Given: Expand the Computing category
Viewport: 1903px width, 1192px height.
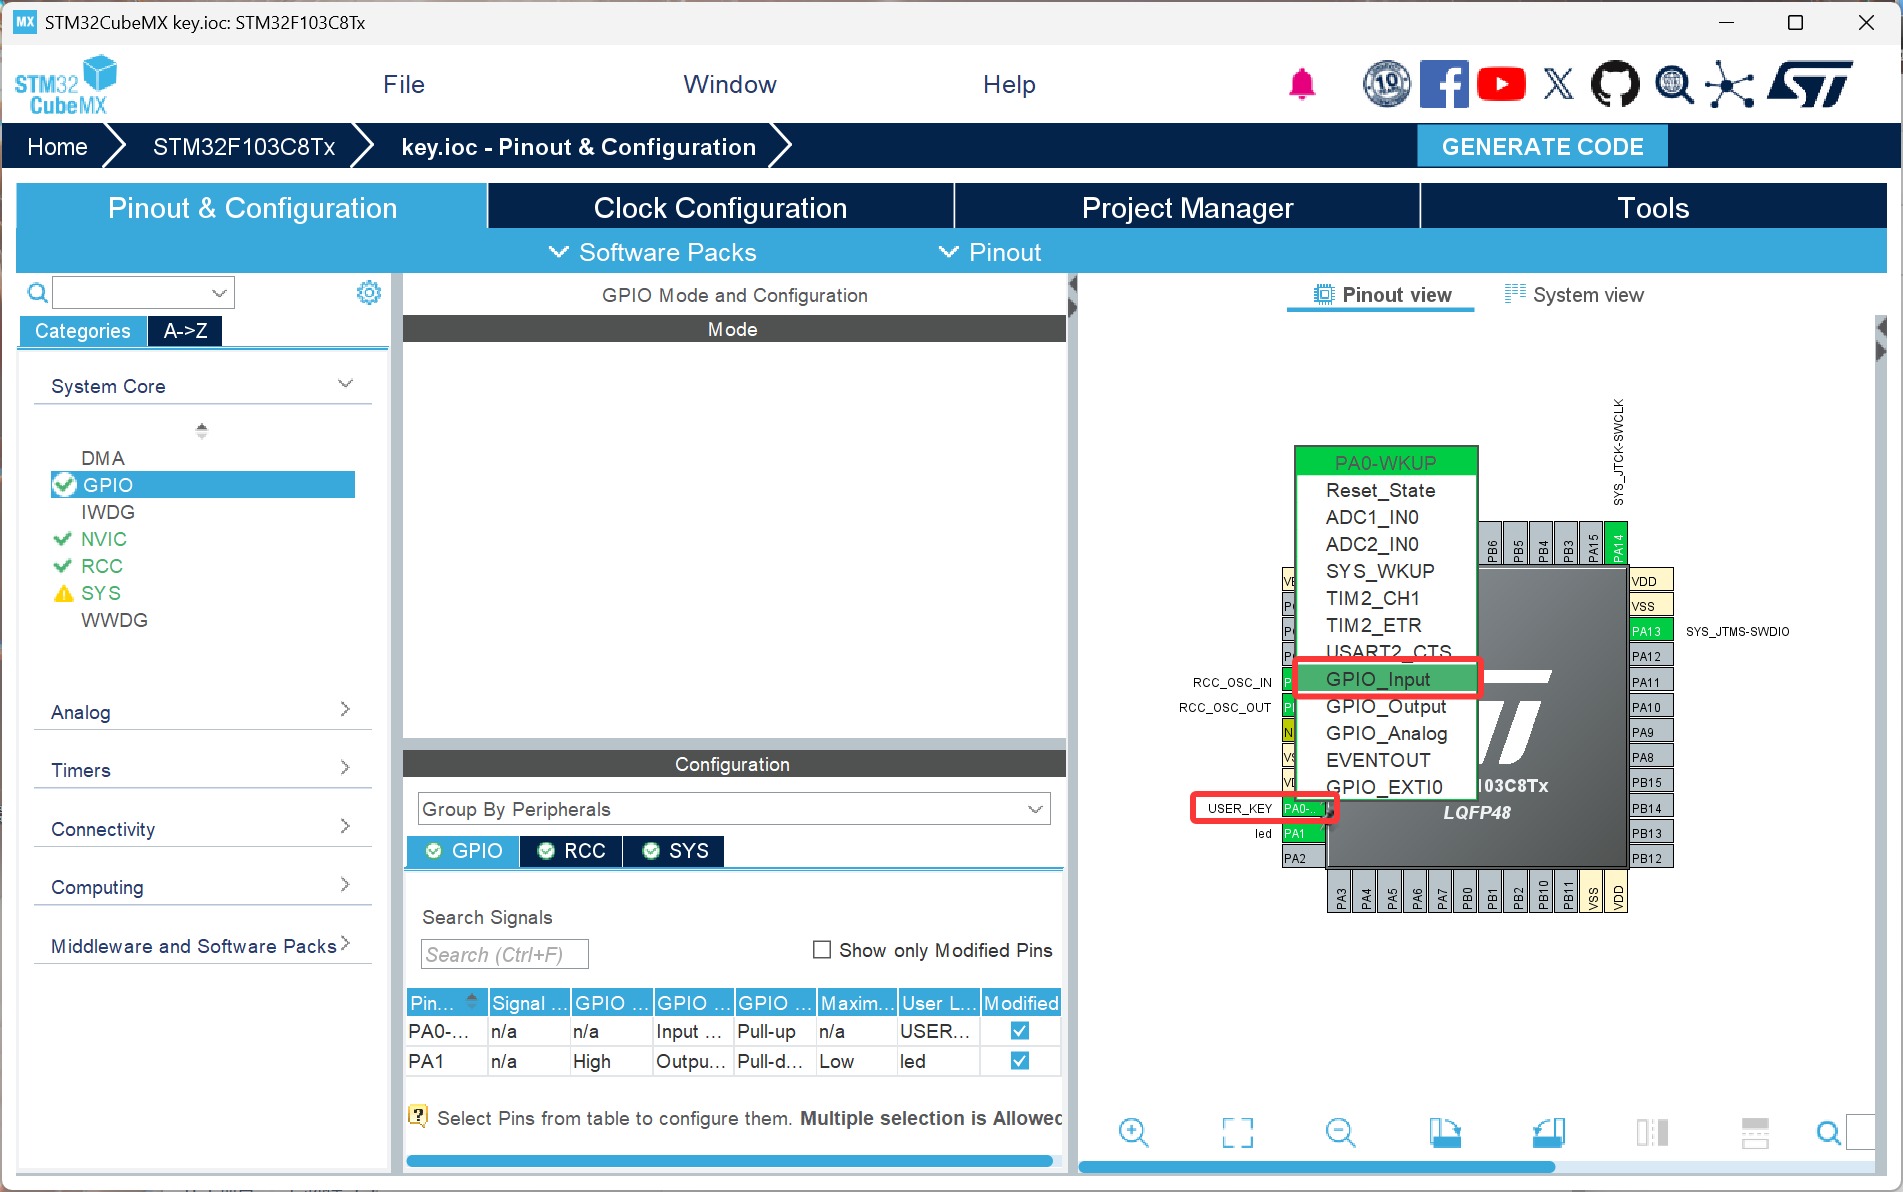Looking at the screenshot, I should pyautogui.click(x=345, y=884).
